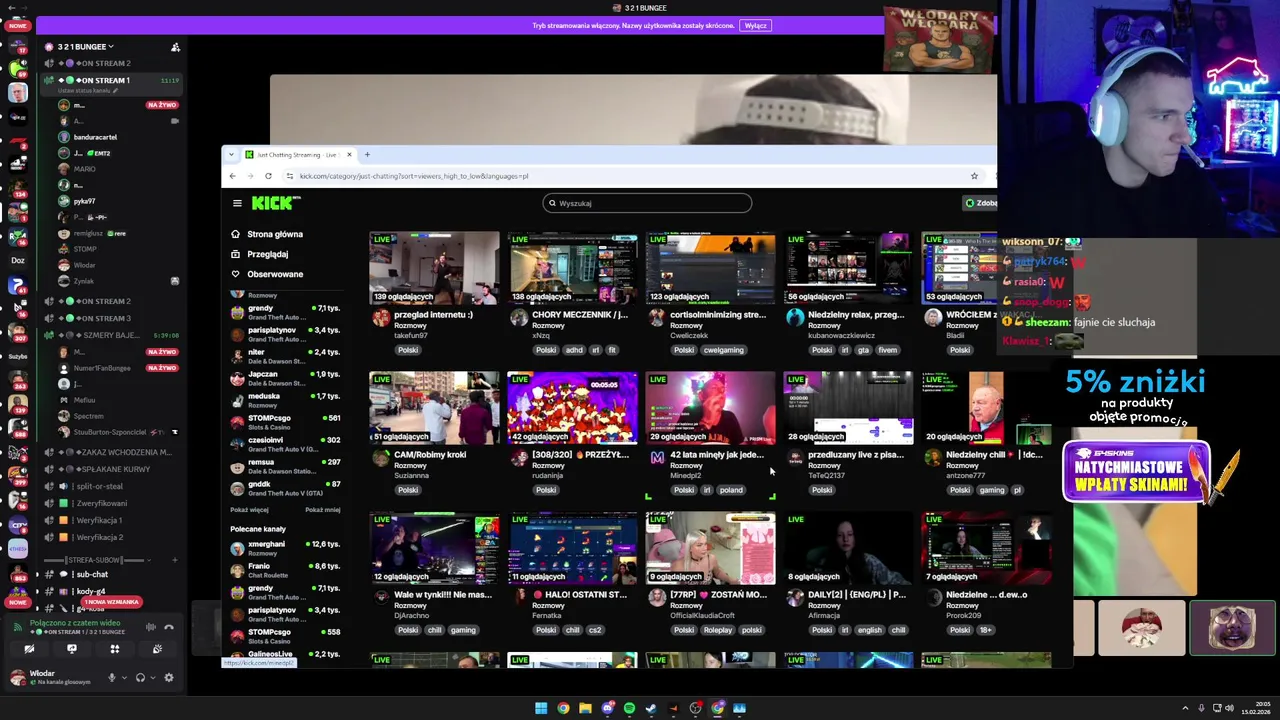
Task: Close the Just Chatting browser tab
Action: [349, 155]
